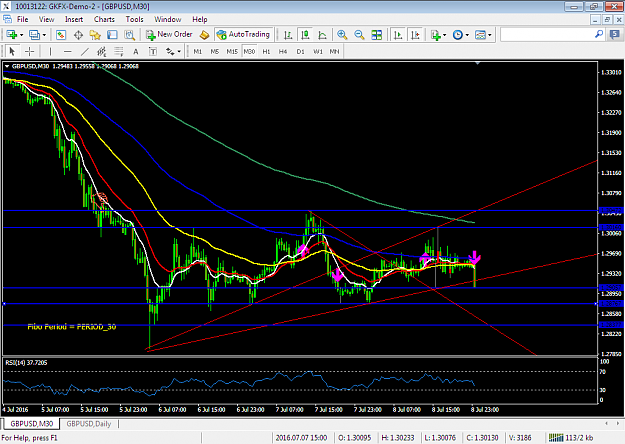Open the Strategy Tester magnifier icon
Screen dimensions: 625x444
tap(129, 35)
